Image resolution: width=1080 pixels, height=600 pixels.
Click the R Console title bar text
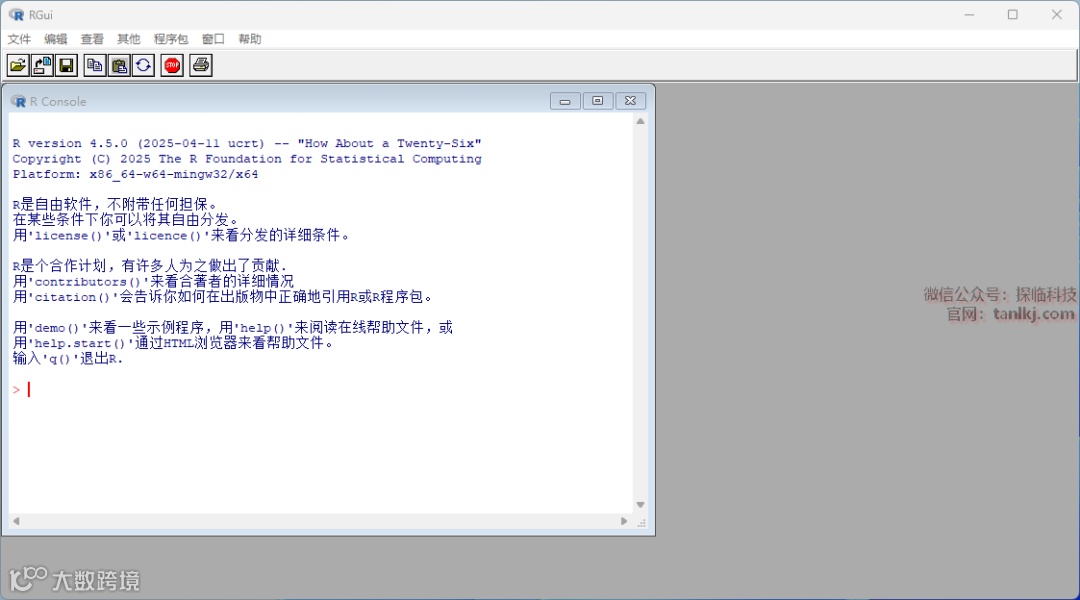(58, 101)
